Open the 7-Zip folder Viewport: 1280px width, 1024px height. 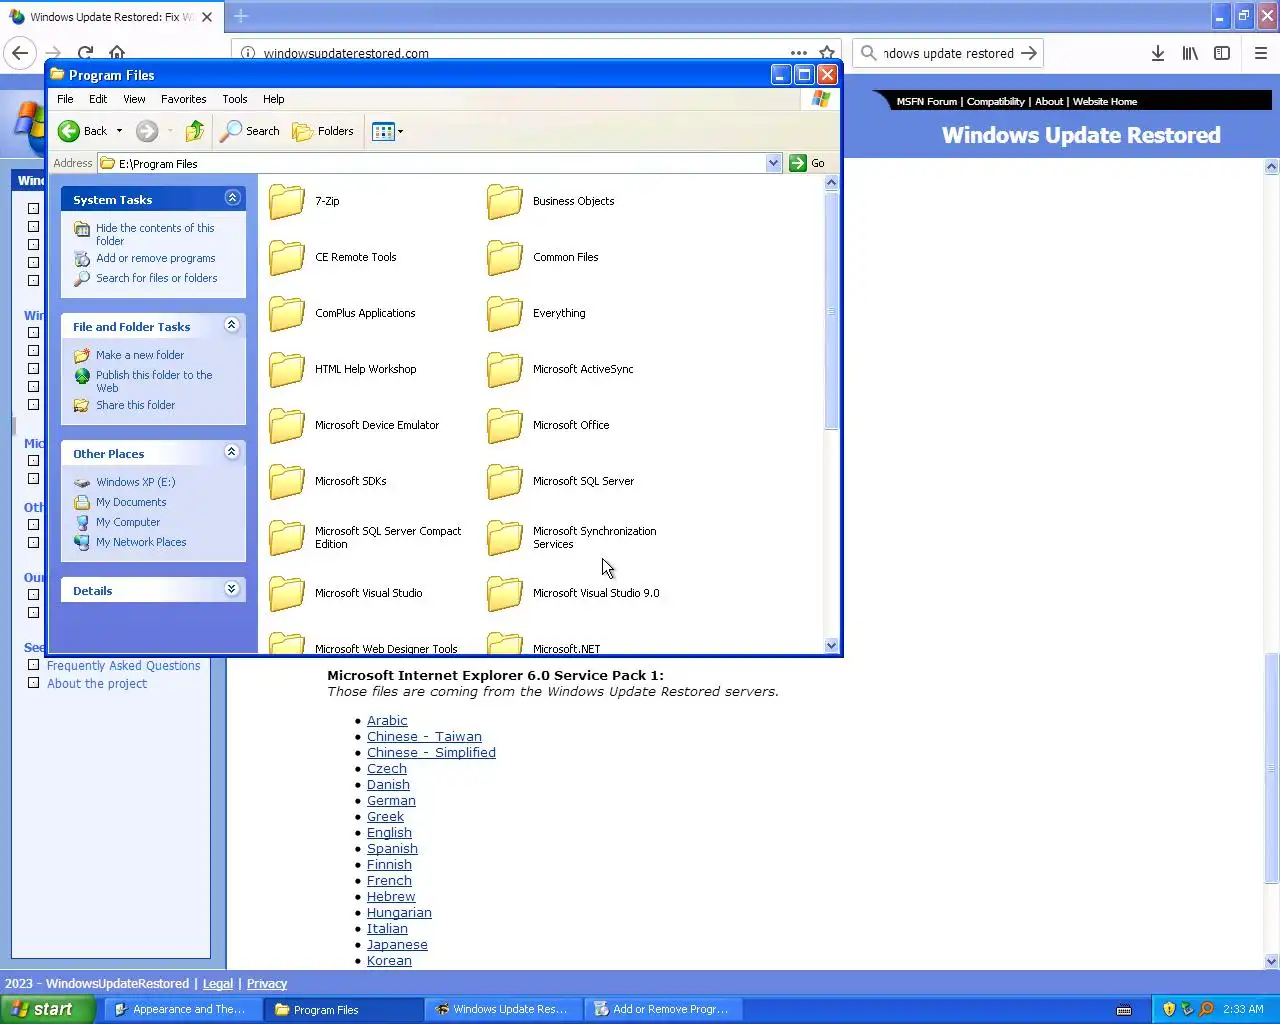(x=305, y=201)
